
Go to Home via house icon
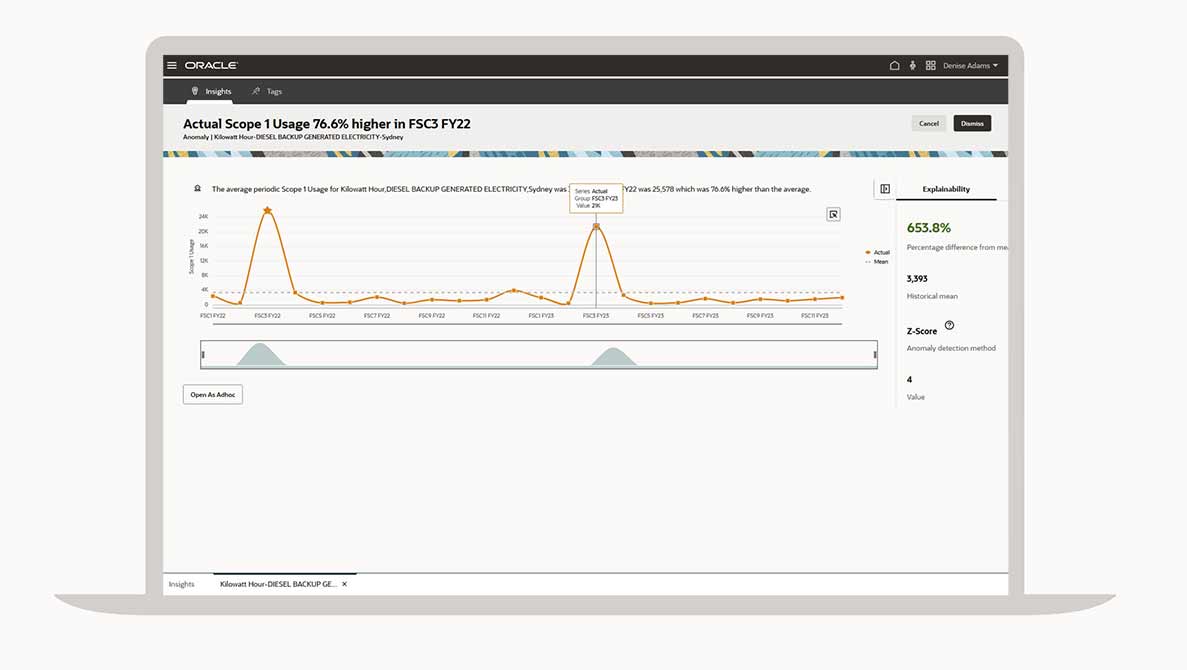pyautogui.click(x=894, y=66)
